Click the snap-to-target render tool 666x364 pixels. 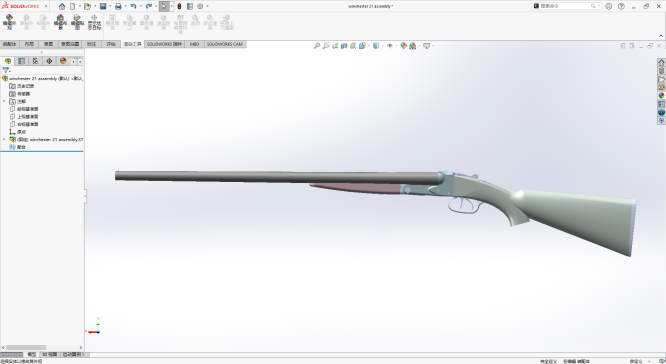tap(94, 22)
